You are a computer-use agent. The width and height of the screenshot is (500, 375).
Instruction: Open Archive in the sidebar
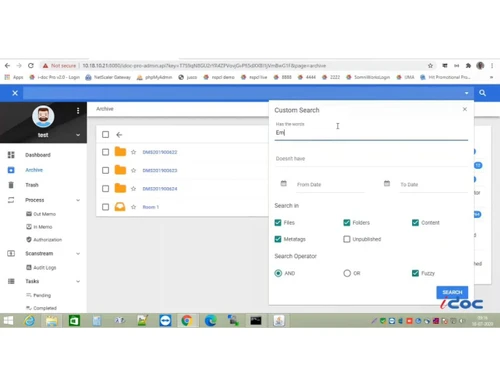[34, 170]
